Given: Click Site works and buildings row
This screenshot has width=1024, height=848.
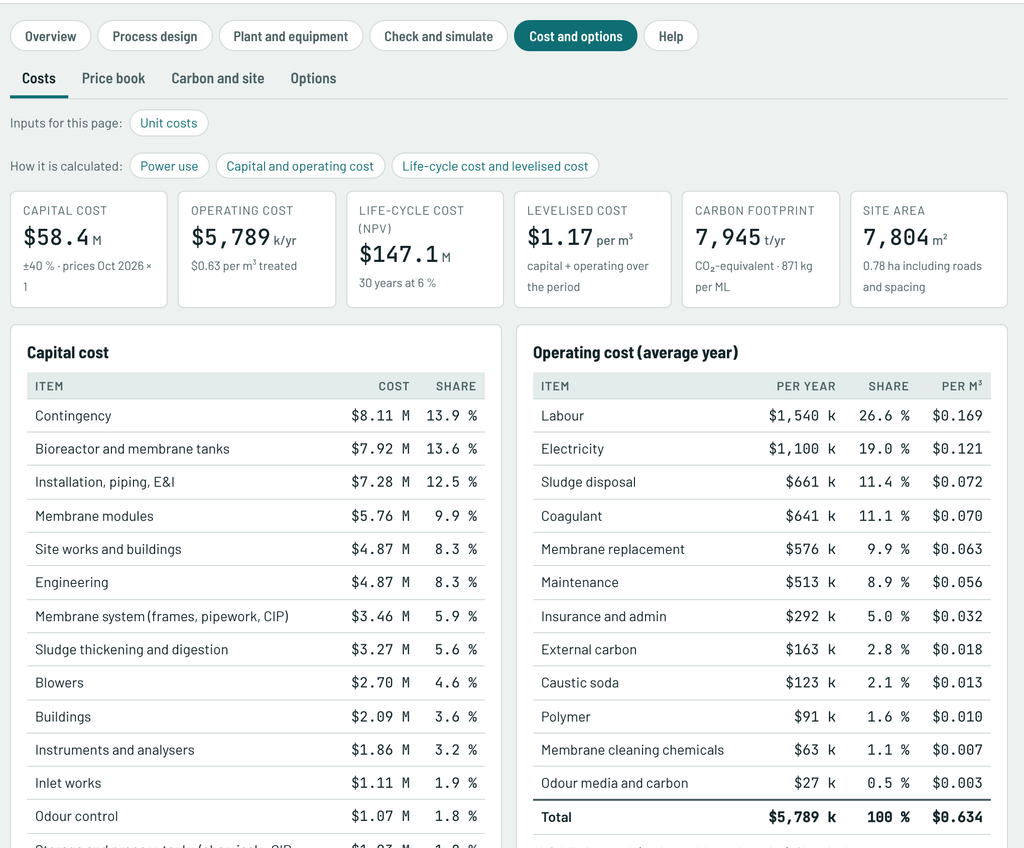Looking at the screenshot, I should pyautogui.click(x=256, y=549).
